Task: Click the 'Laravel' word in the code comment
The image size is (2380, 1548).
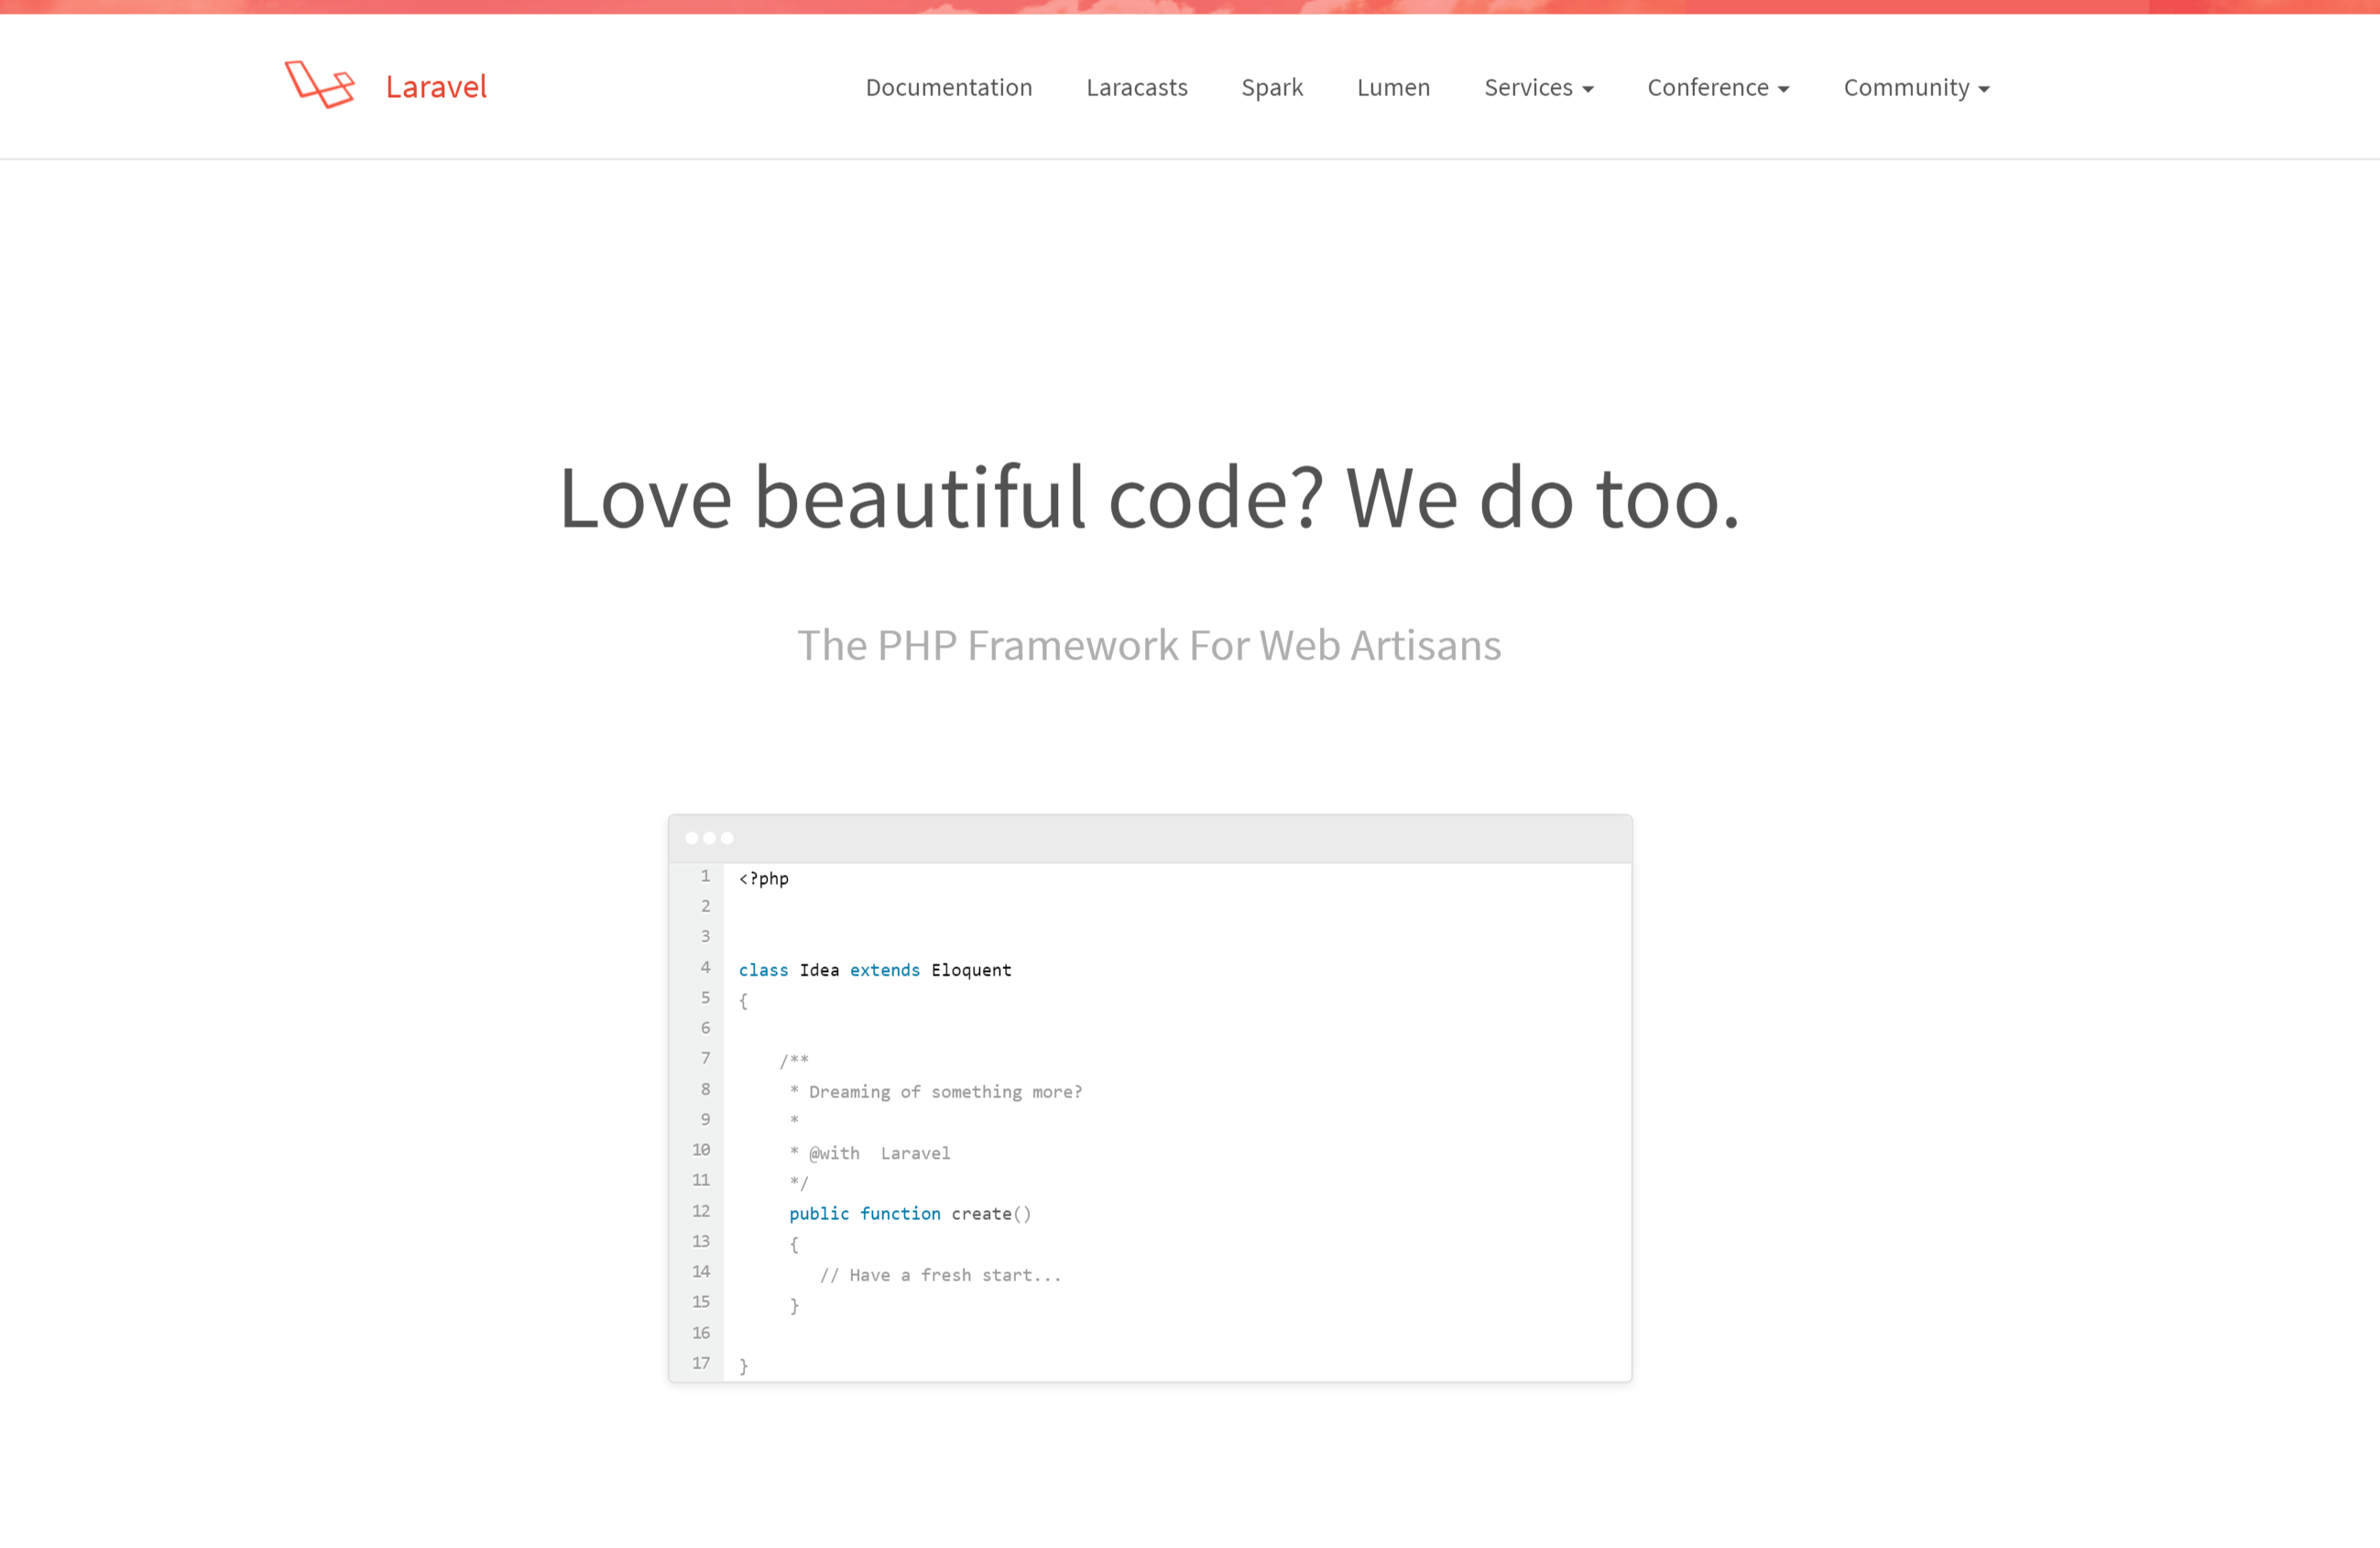Action: click(x=915, y=1153)
